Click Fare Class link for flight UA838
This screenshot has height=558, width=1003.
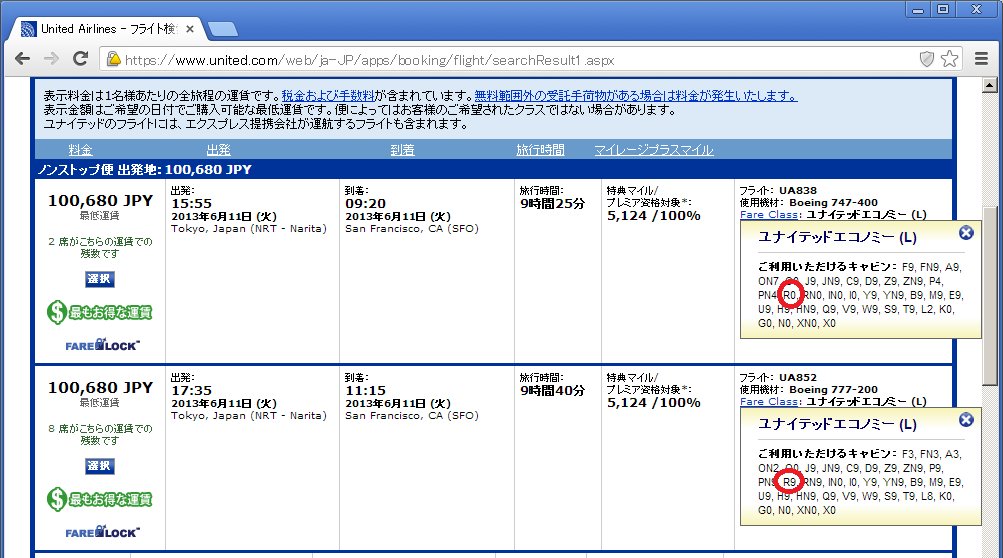[770, 214]
